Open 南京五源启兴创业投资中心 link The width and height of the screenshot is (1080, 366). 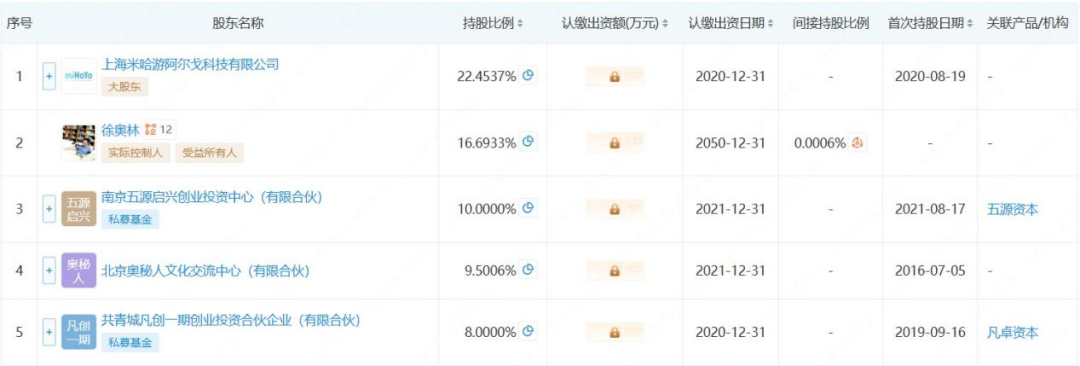pyautogui.click(x=212, y=197)
